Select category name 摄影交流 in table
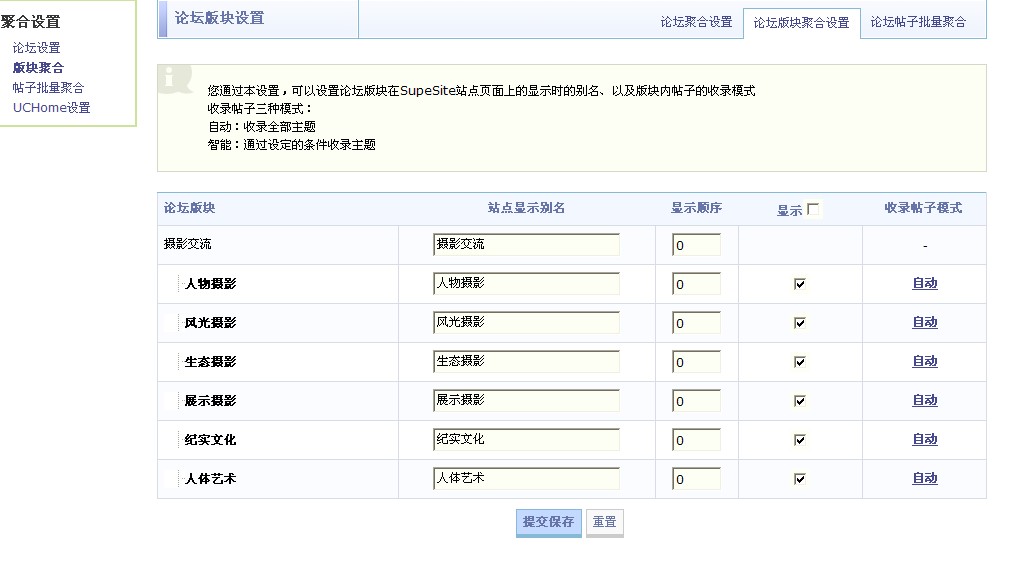The width and height of the screenshot is (1030, 562). 187,244
